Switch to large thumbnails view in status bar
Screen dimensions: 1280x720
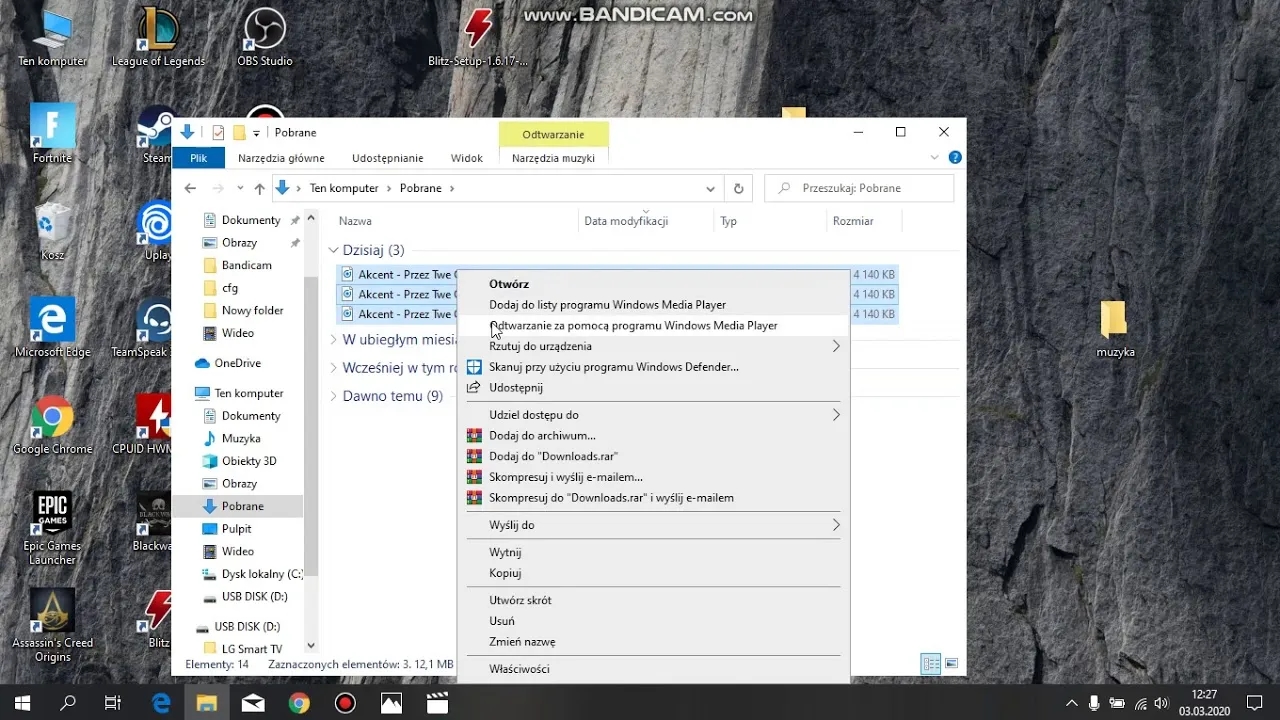[951, 663]
